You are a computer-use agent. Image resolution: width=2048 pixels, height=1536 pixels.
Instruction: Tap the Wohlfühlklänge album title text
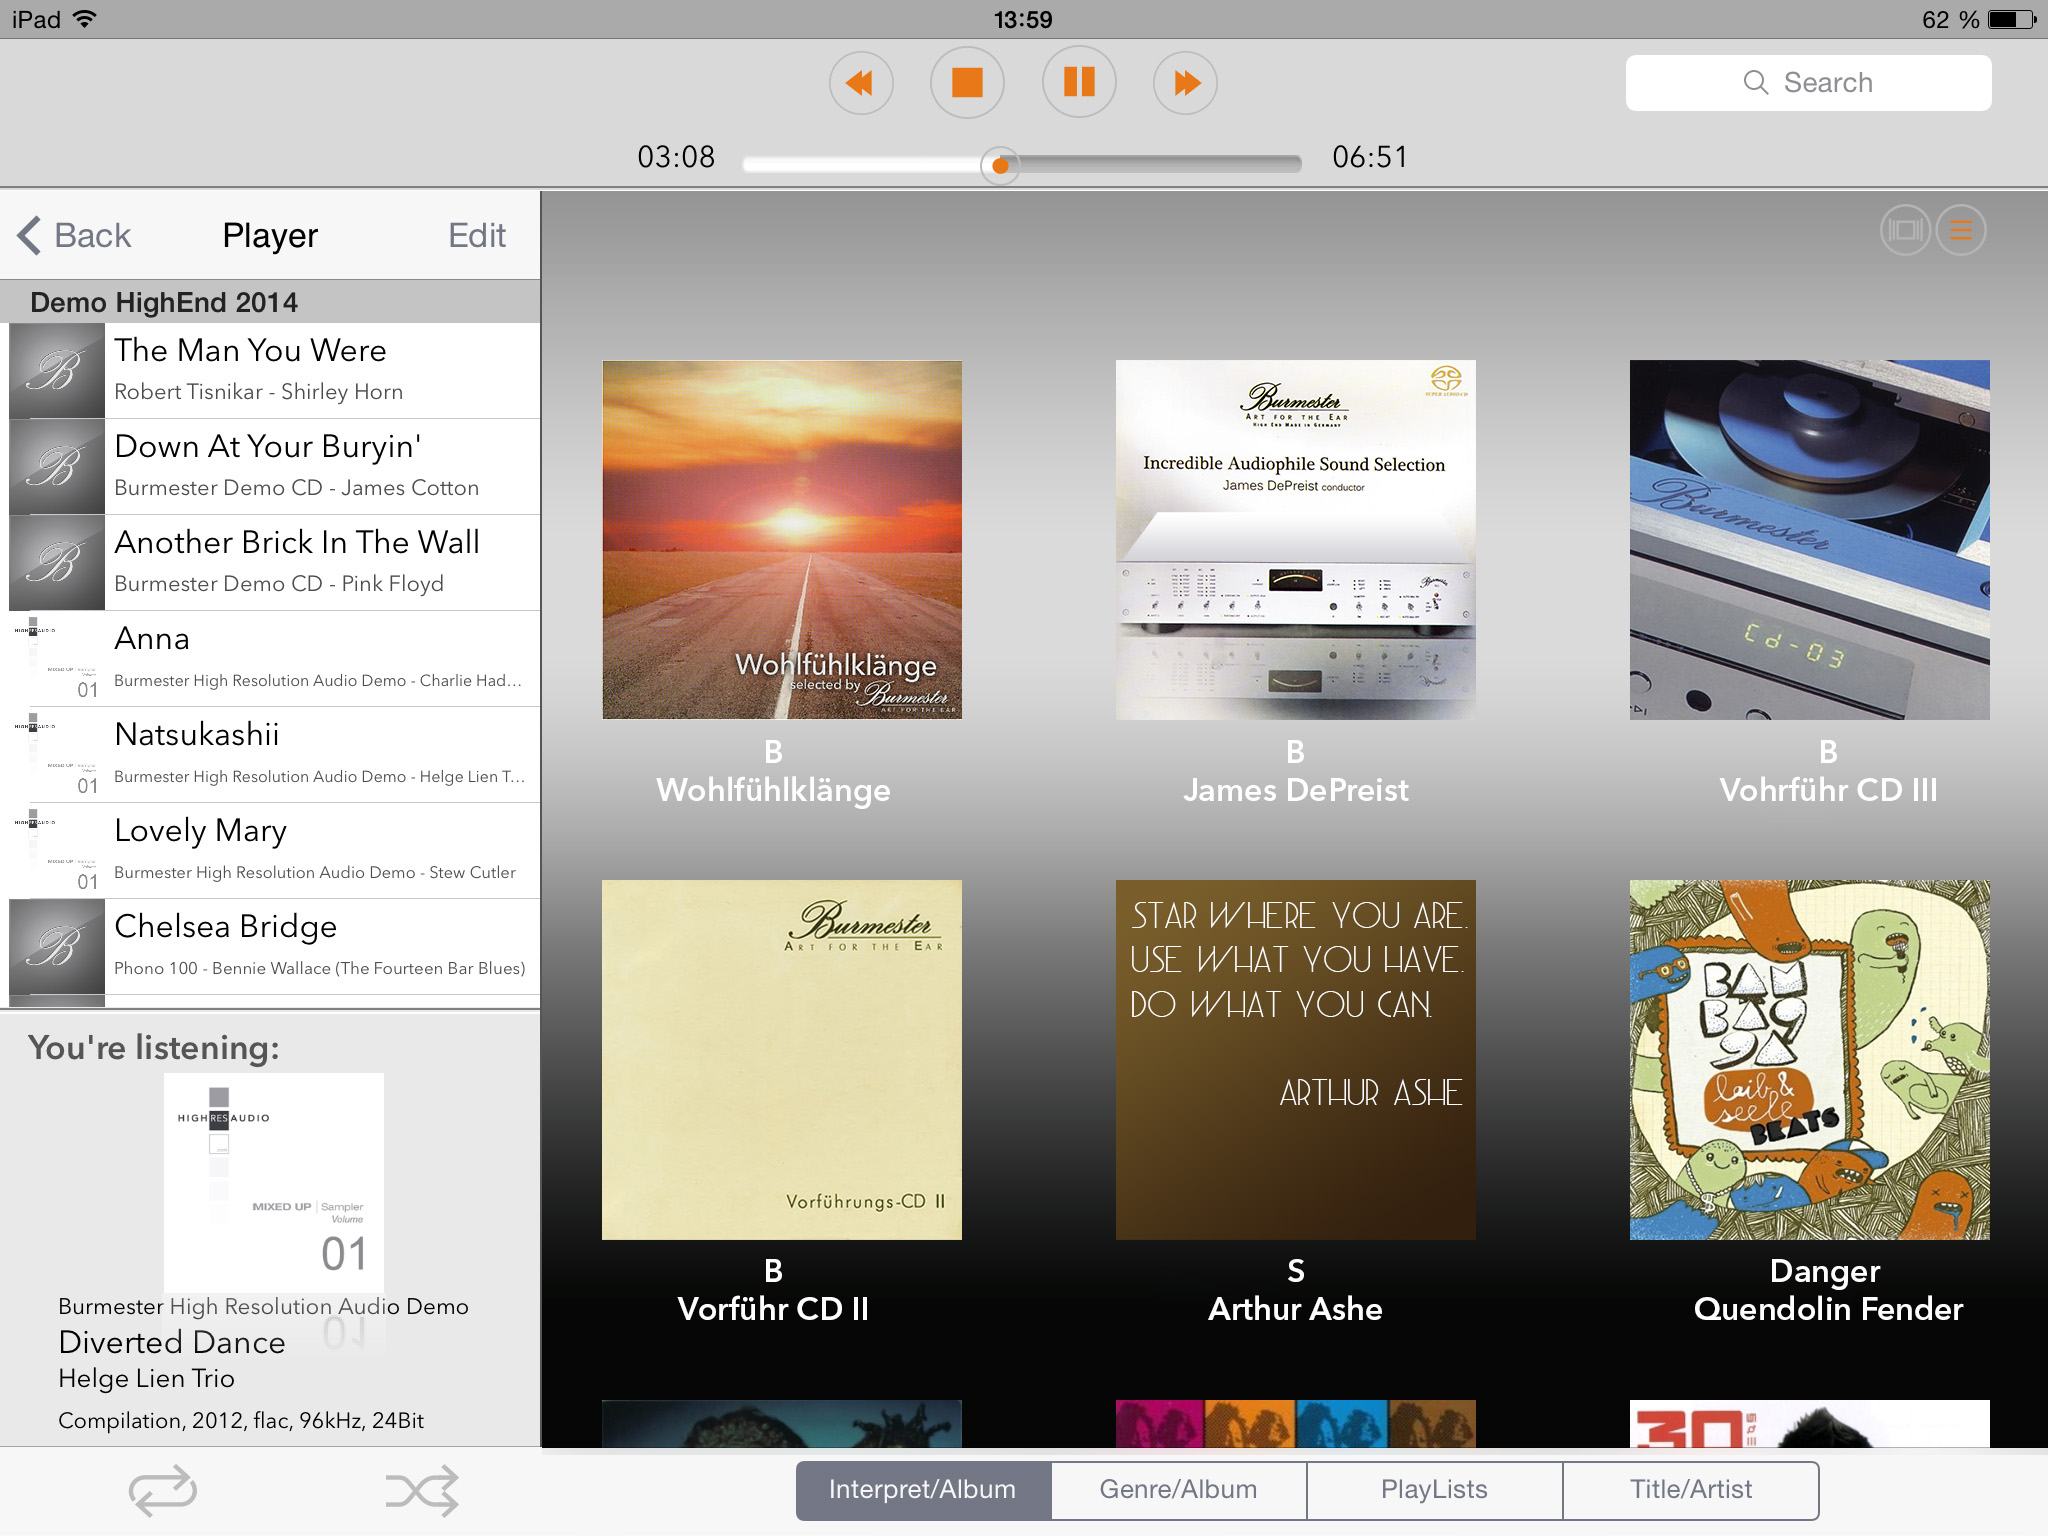tap(773, 790)
